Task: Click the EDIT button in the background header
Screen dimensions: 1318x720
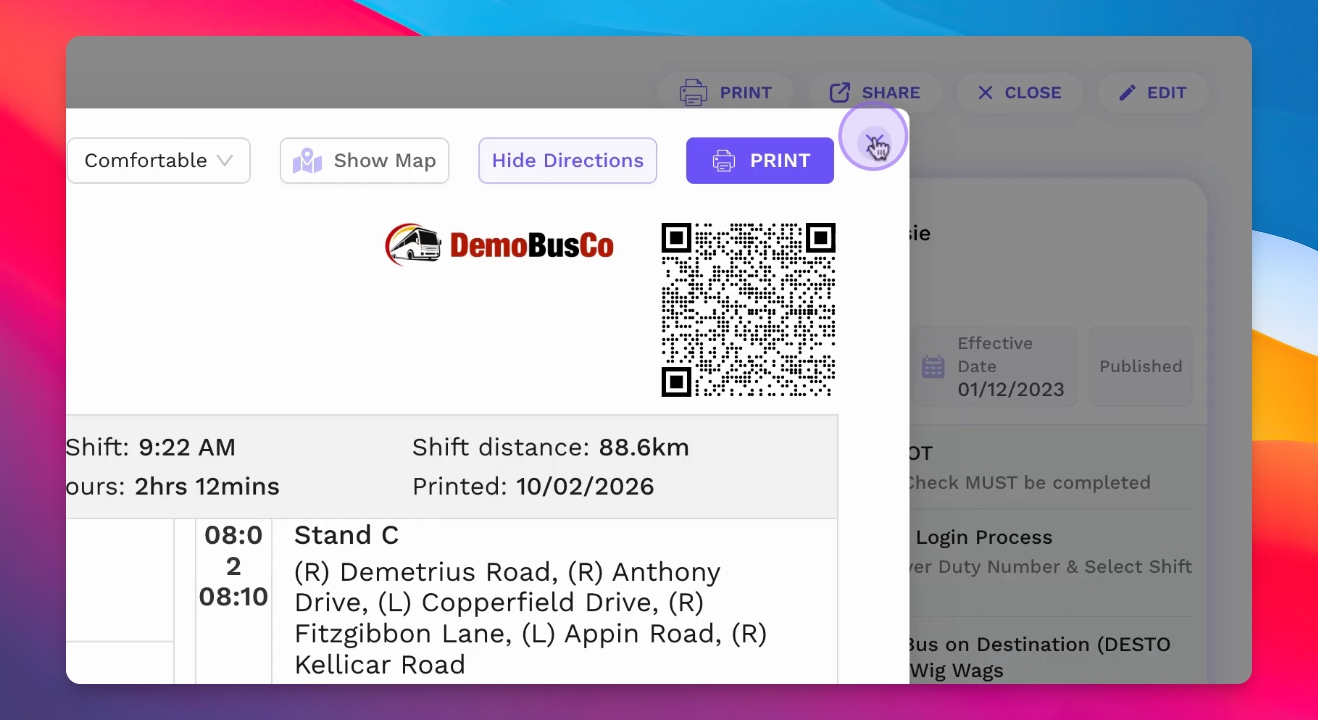Action: coord(1152,92)
